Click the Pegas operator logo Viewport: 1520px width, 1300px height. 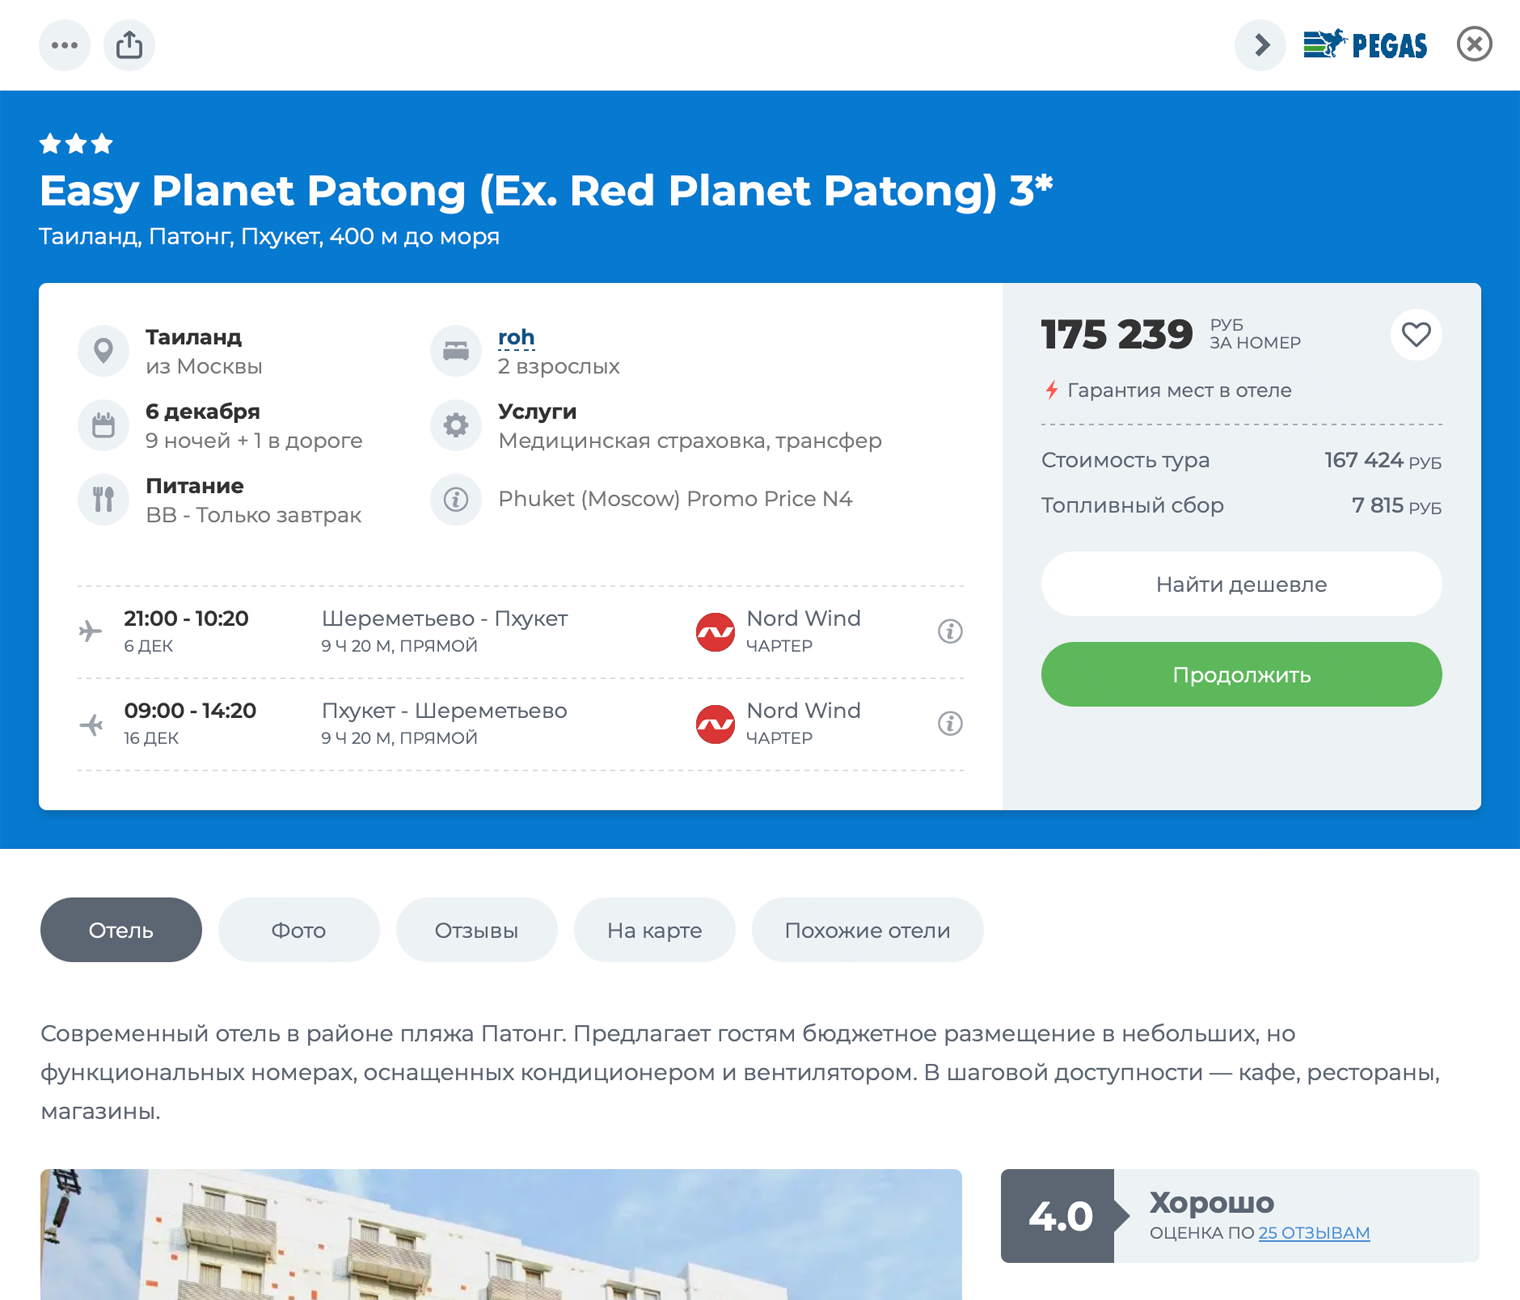[1365, 45]
